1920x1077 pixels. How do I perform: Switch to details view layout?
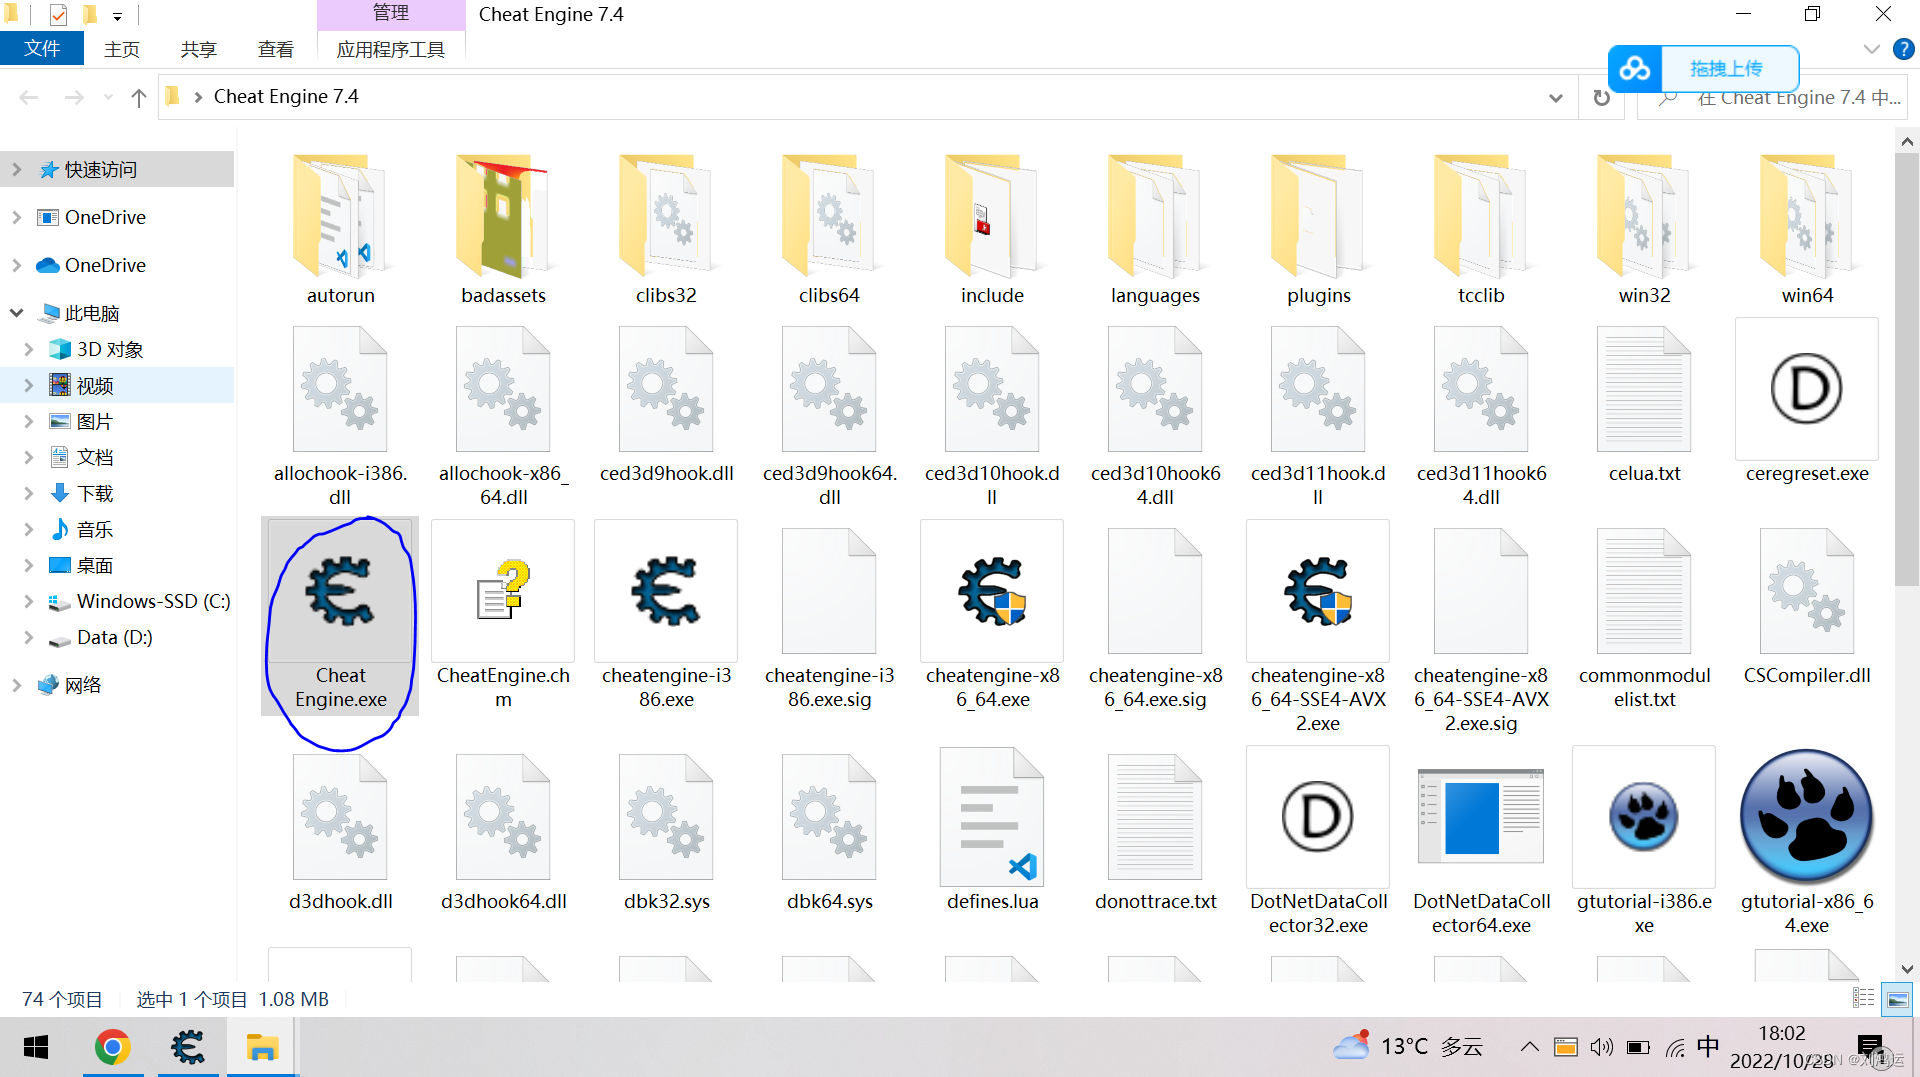pyautogui.click(x=1864, y=998)
